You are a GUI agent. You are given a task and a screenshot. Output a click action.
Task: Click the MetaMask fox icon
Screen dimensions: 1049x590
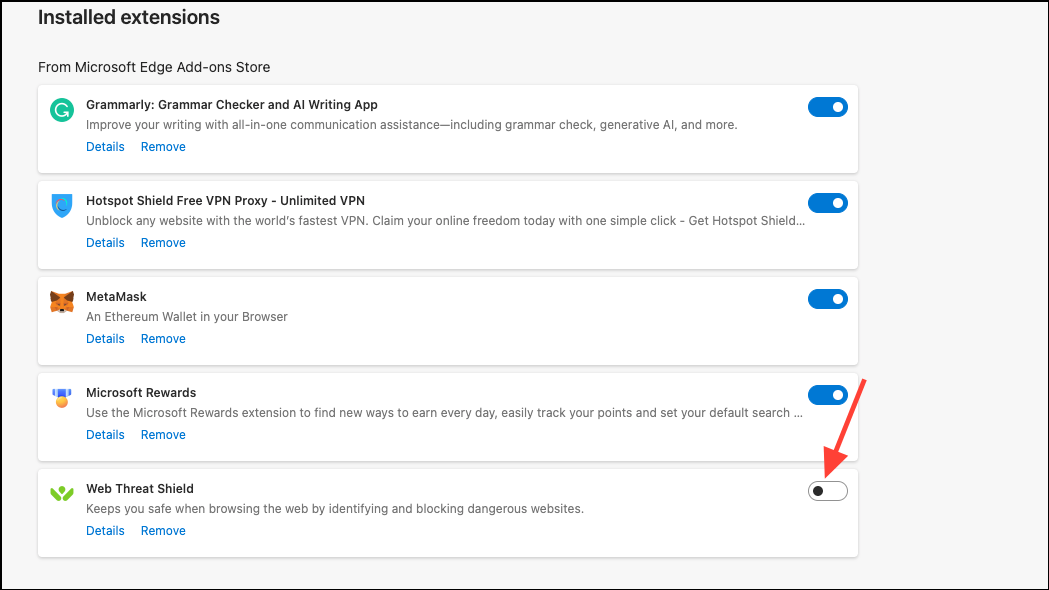pyautogui.click(x=62, y=302)
